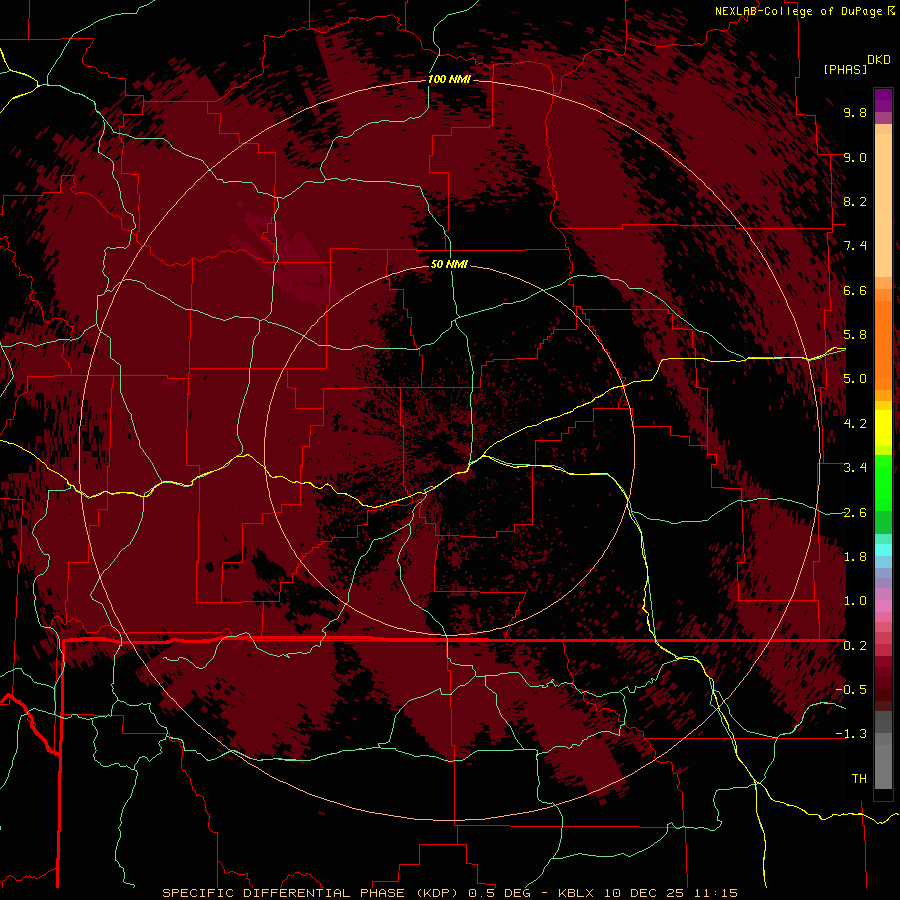Click the 5.8 scale value
The image size is (900, 900).
pos(855,335)
